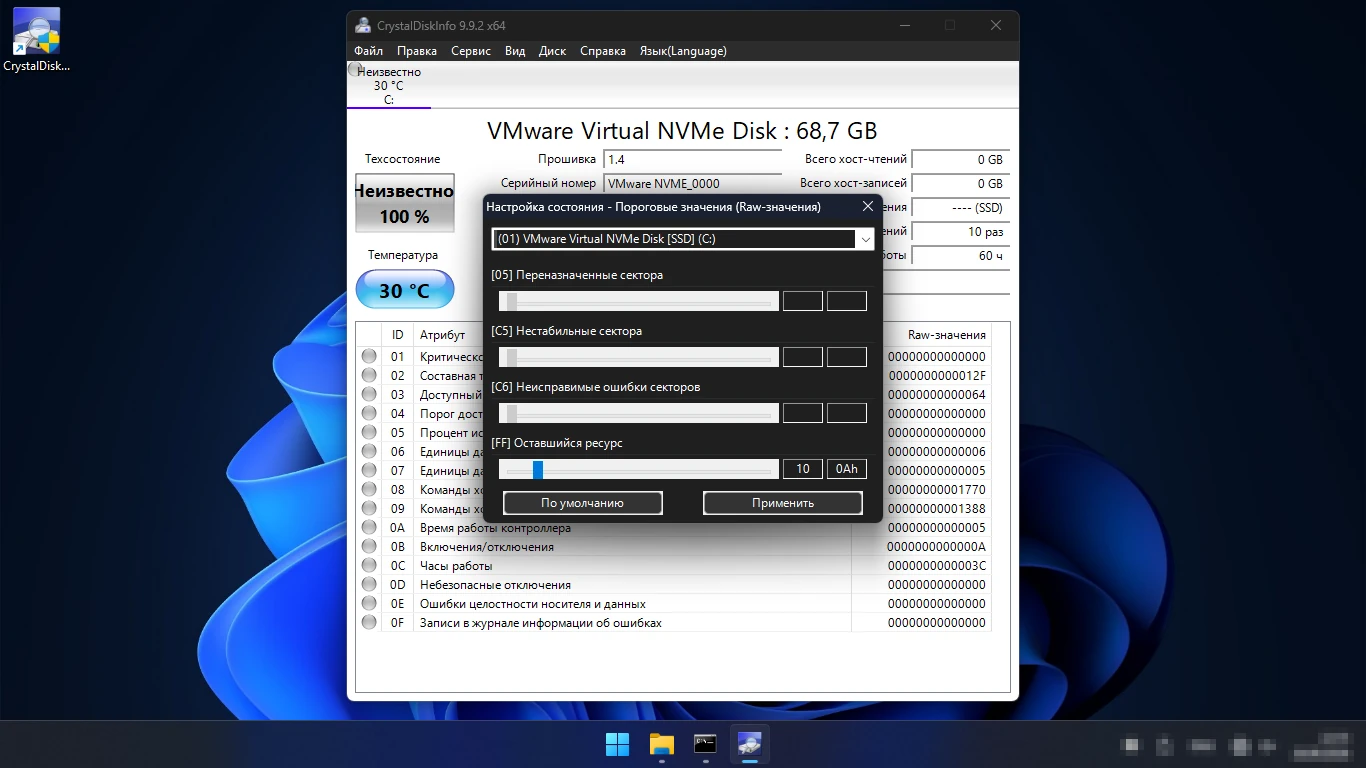Screen dimensions: 1366x768
Task: Click the Применить button
Action: point(783,503)
